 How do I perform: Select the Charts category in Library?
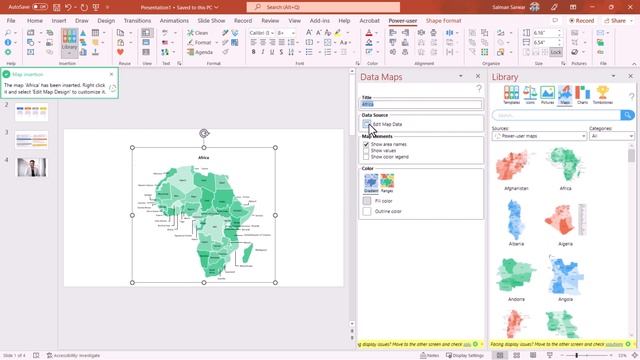coord(582,95)
